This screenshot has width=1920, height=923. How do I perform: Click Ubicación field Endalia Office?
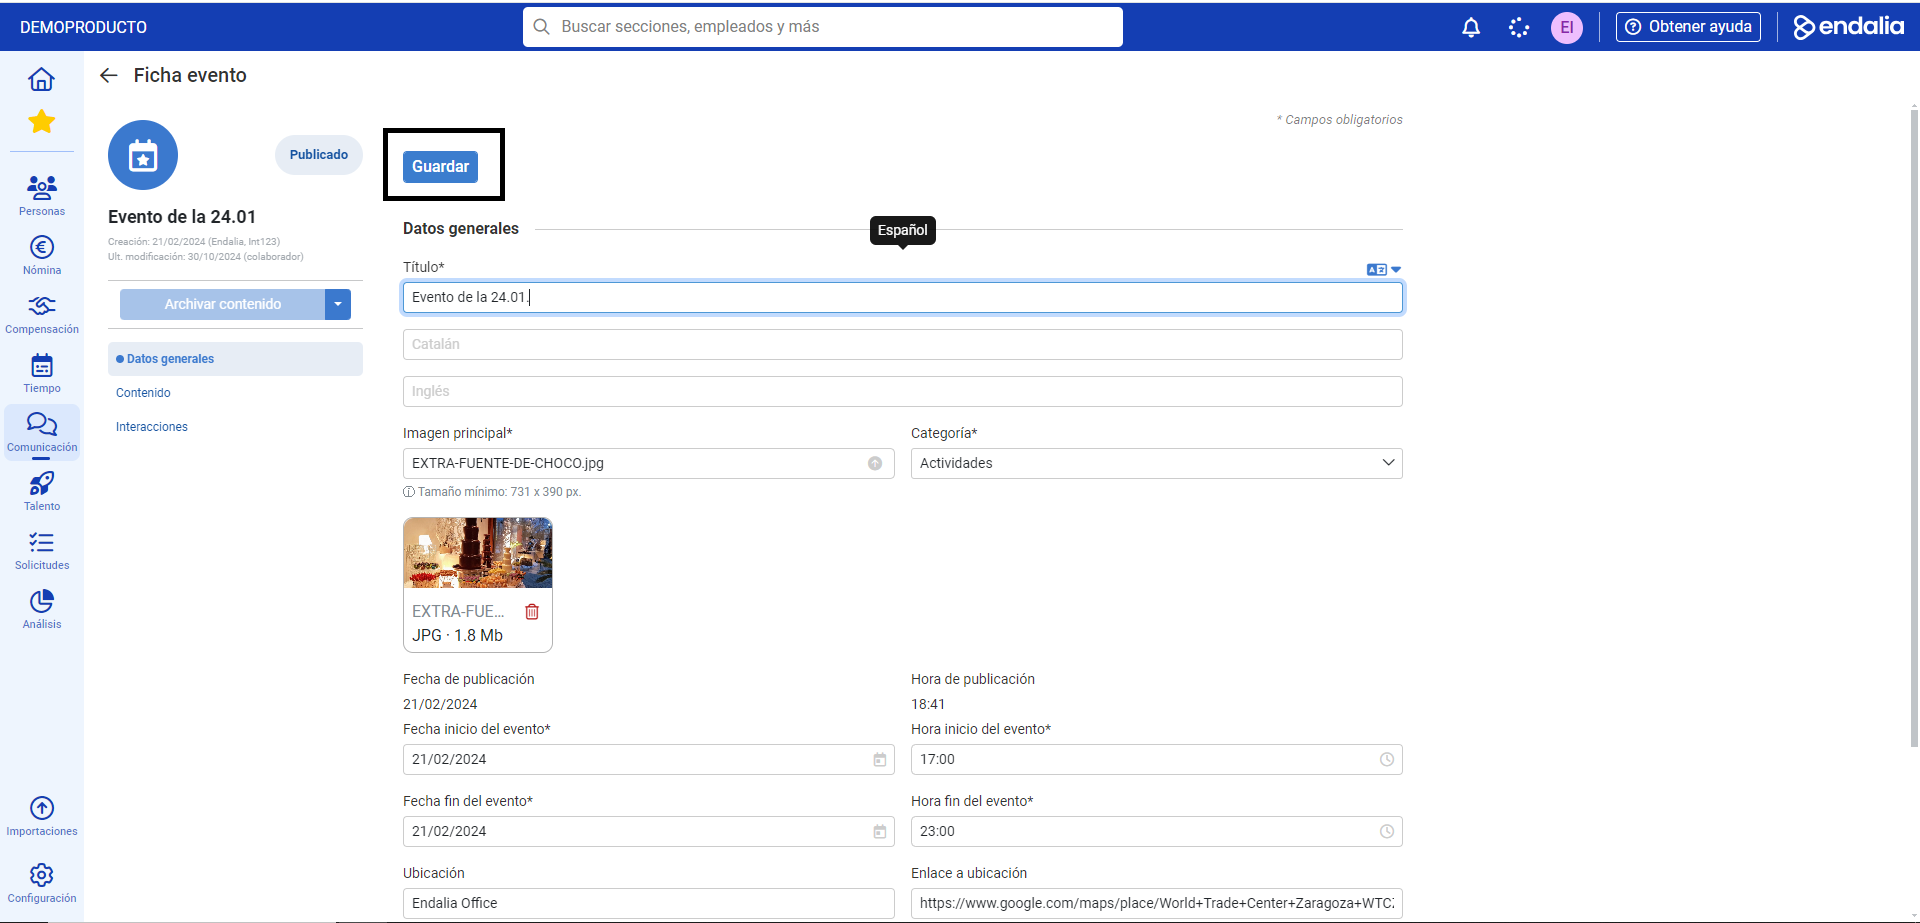click(648, 903)
